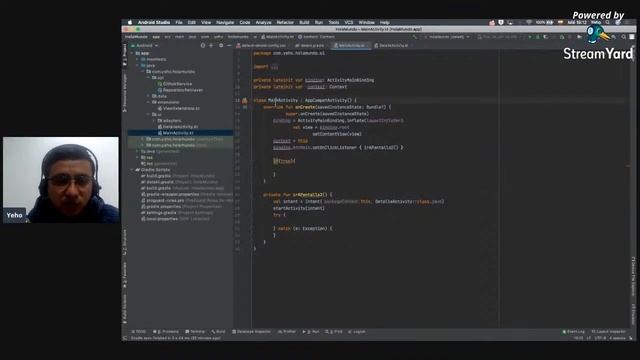The width and height of the screenshot is (640, 360).
Task: Collapse the app module tree node
Action: click(x=132, y=53)
